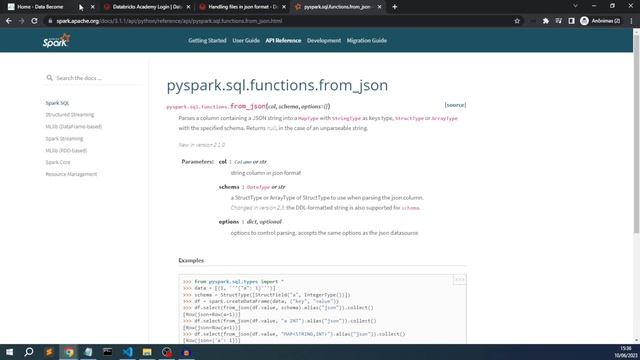Image resolution: width=640 pixels, height=360 pixels.
Task: Click the 'New in version 2.1.0' text
Action: coord(202,145)
